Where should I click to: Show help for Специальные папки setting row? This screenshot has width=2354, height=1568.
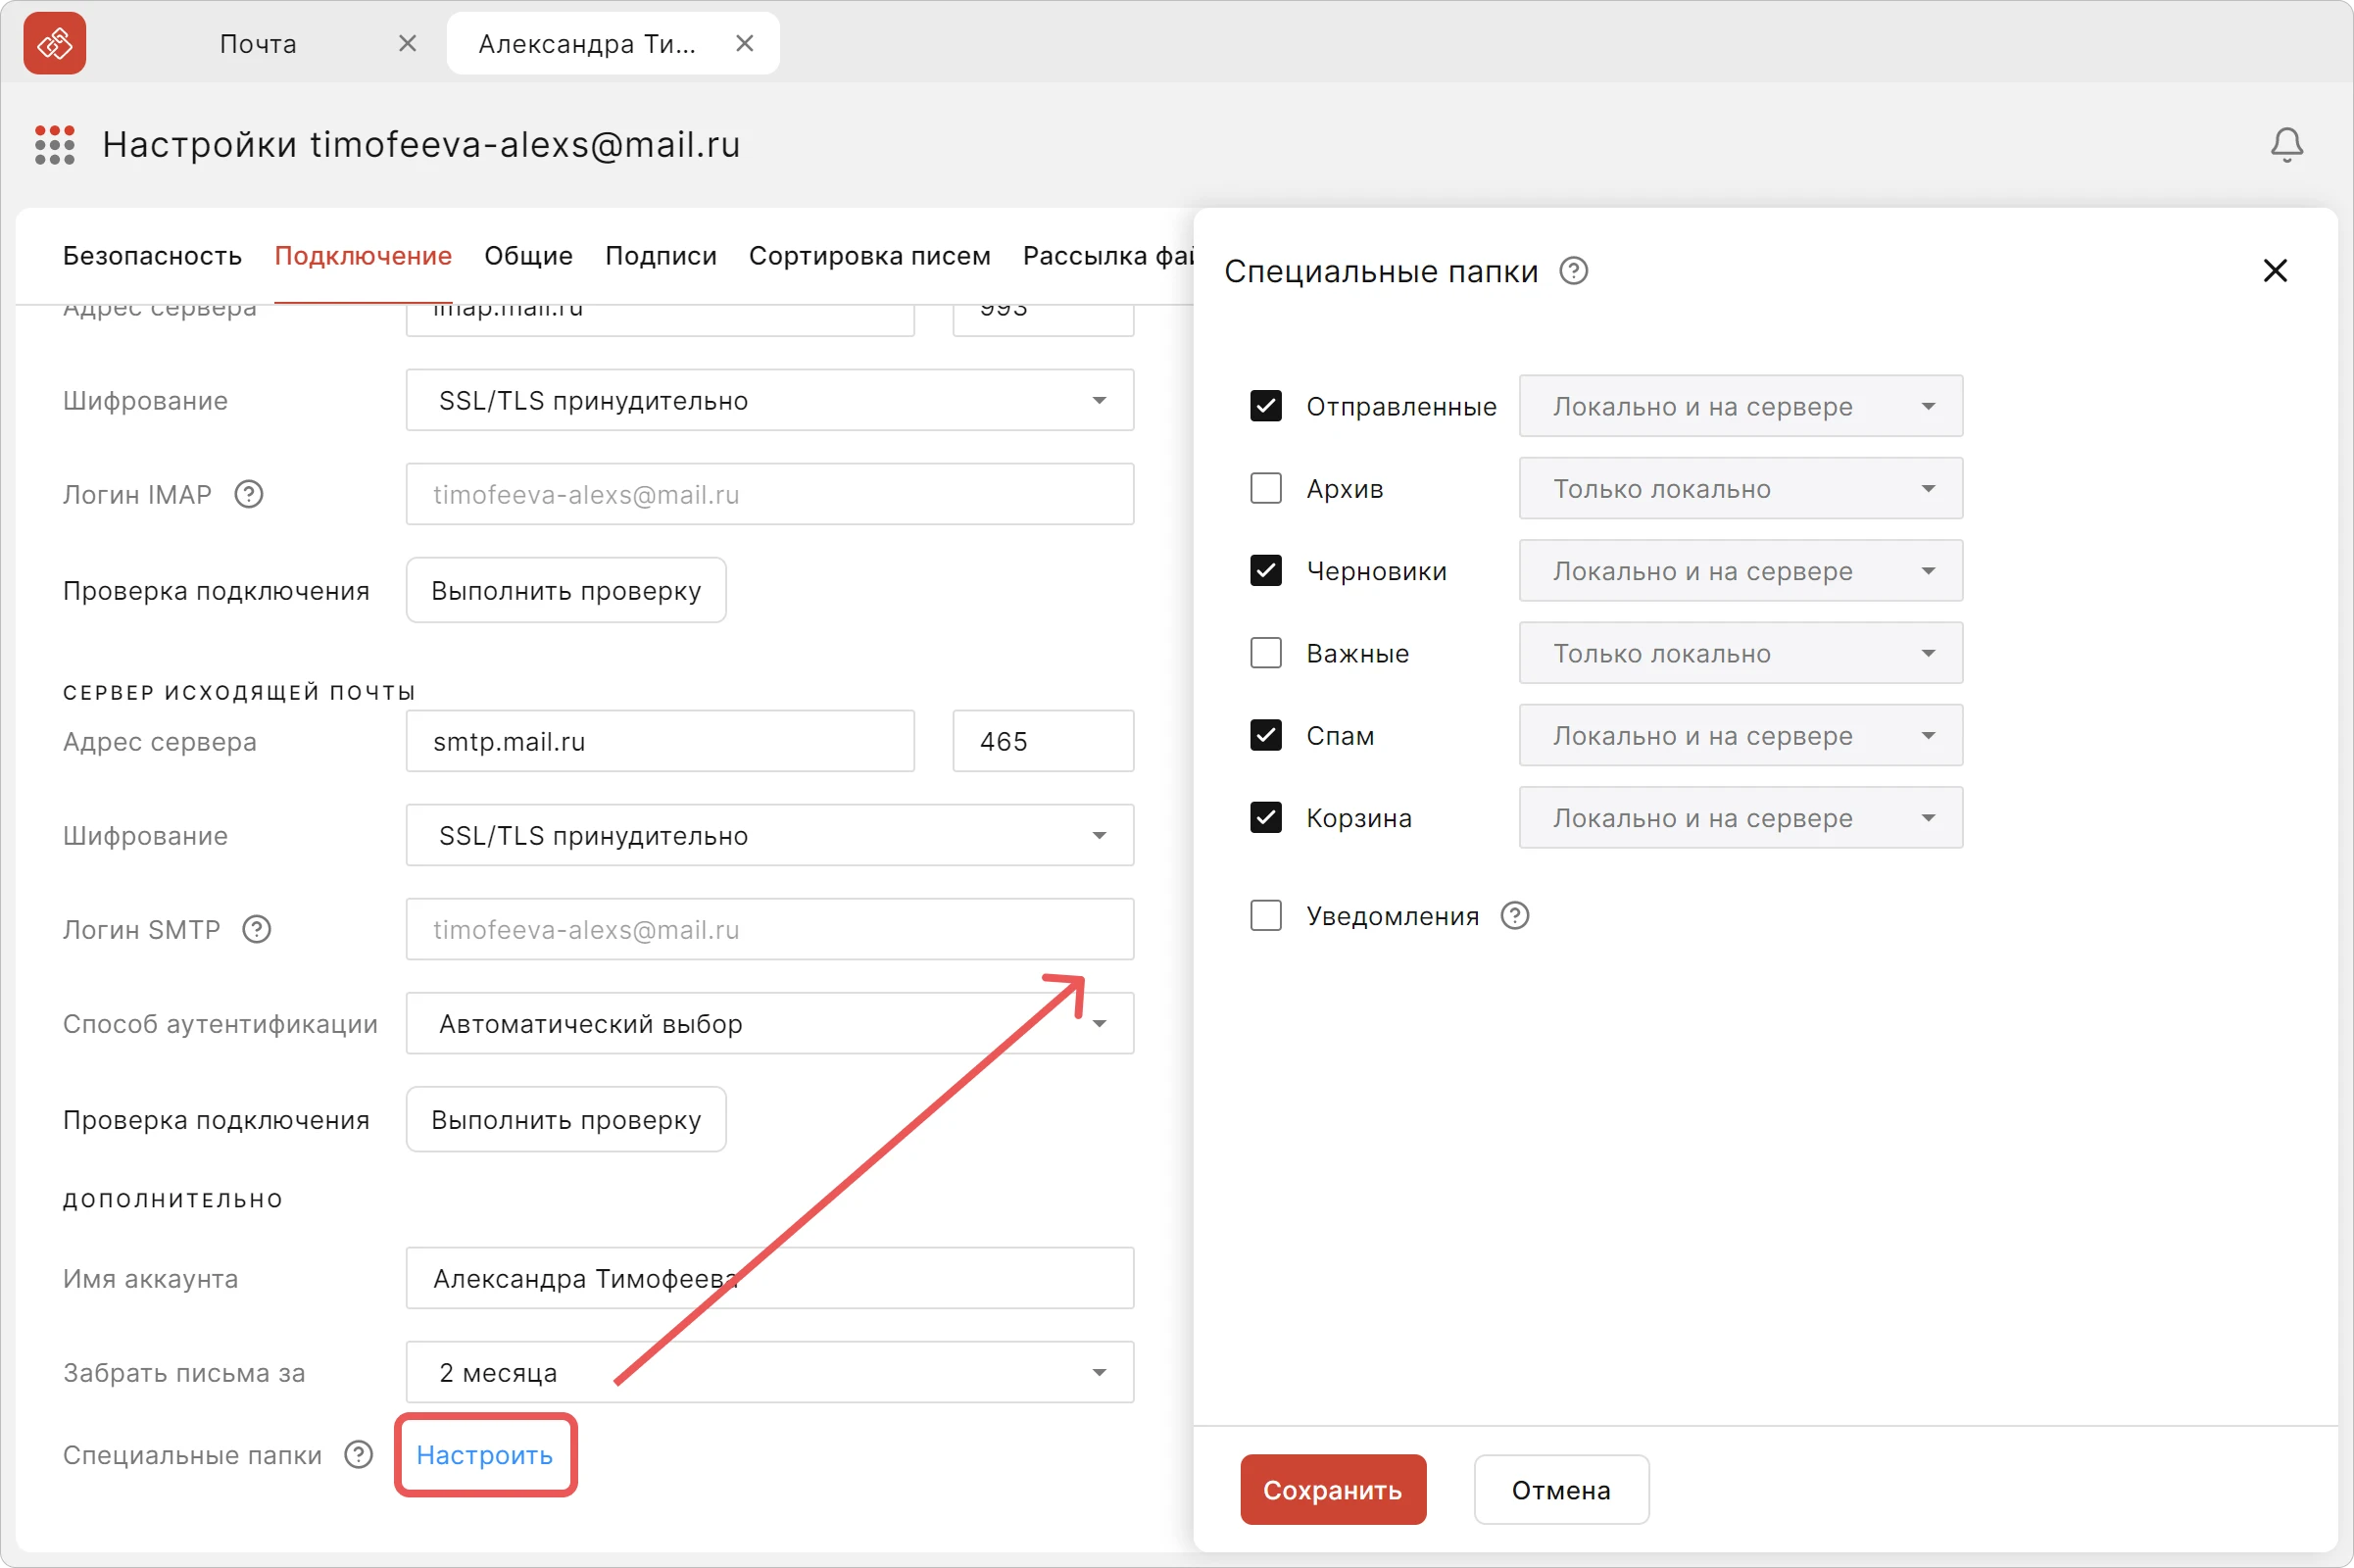click(x=358, y=1454)
